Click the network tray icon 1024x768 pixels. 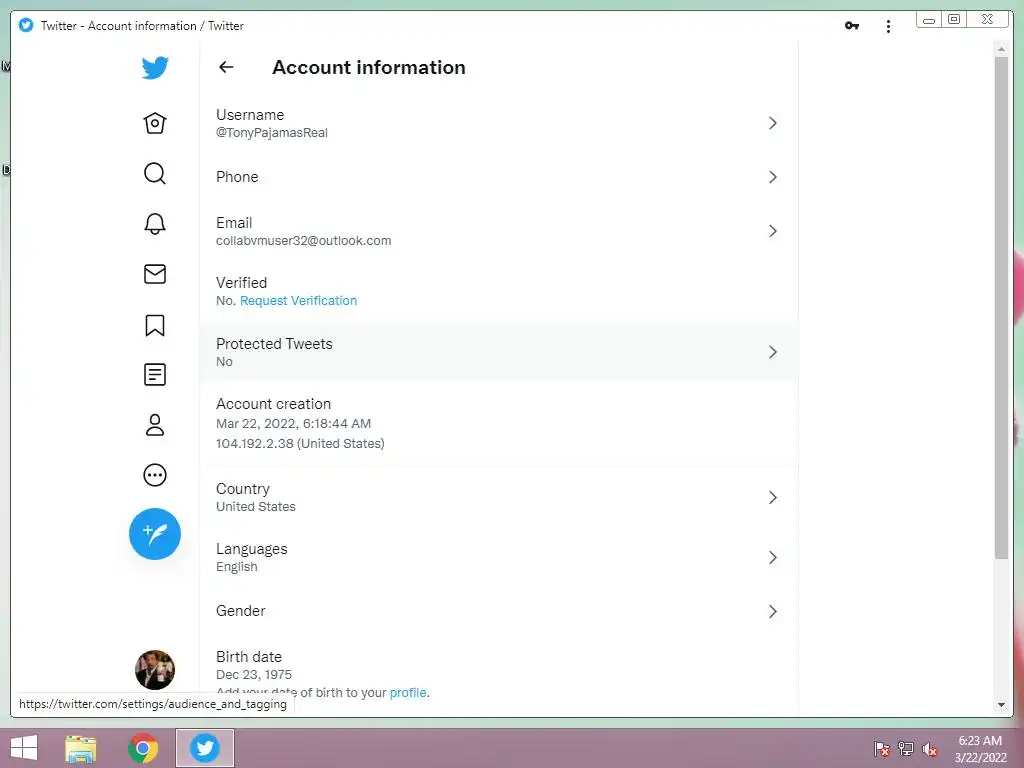906,749
